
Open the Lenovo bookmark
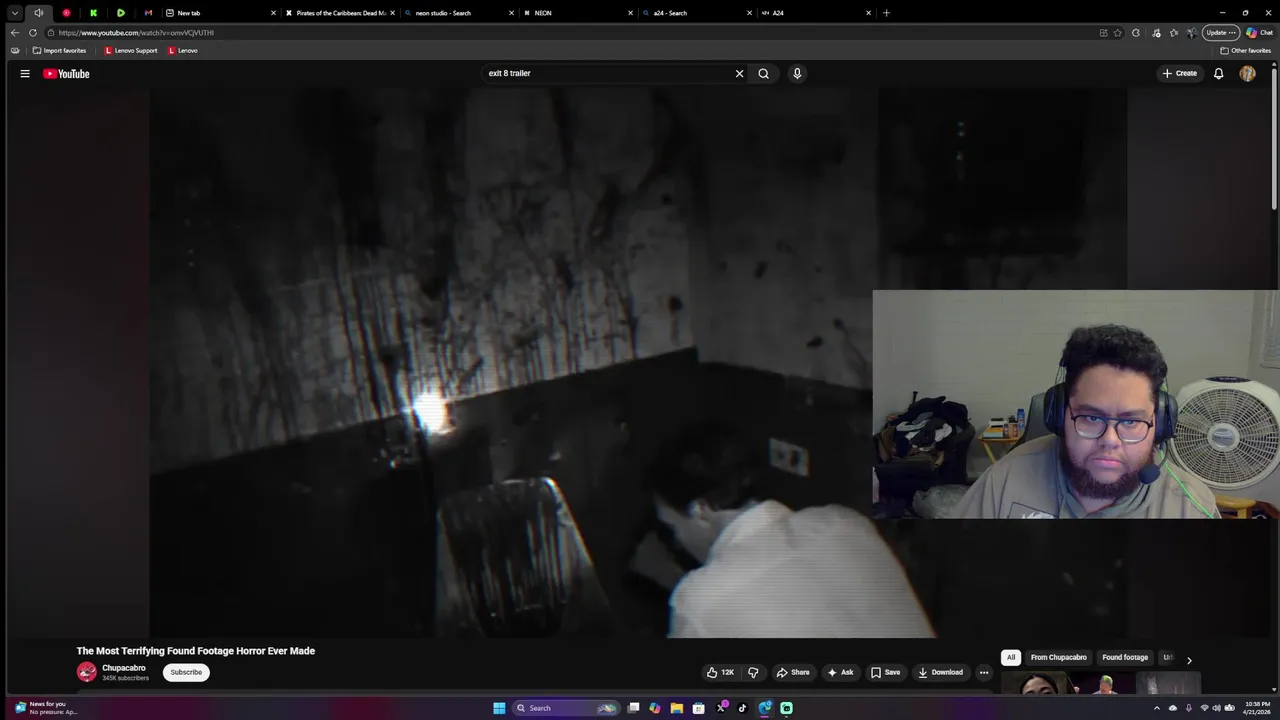183,50
